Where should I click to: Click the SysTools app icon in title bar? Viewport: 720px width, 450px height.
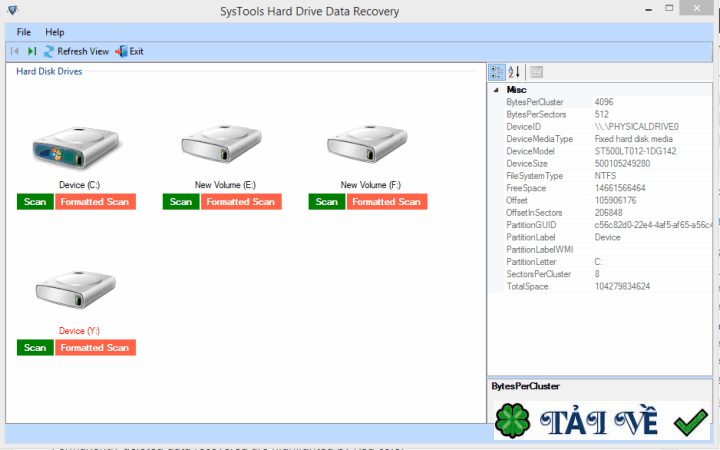(x=13, y=10)
